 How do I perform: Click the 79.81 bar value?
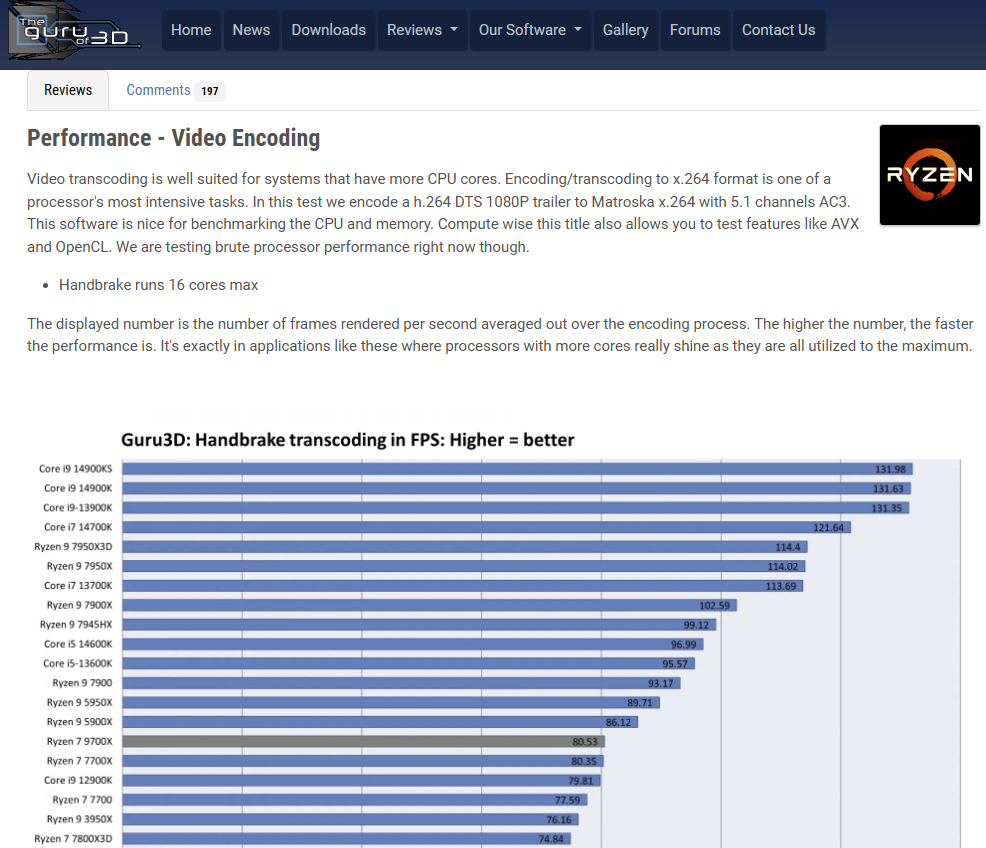[580, 781]
